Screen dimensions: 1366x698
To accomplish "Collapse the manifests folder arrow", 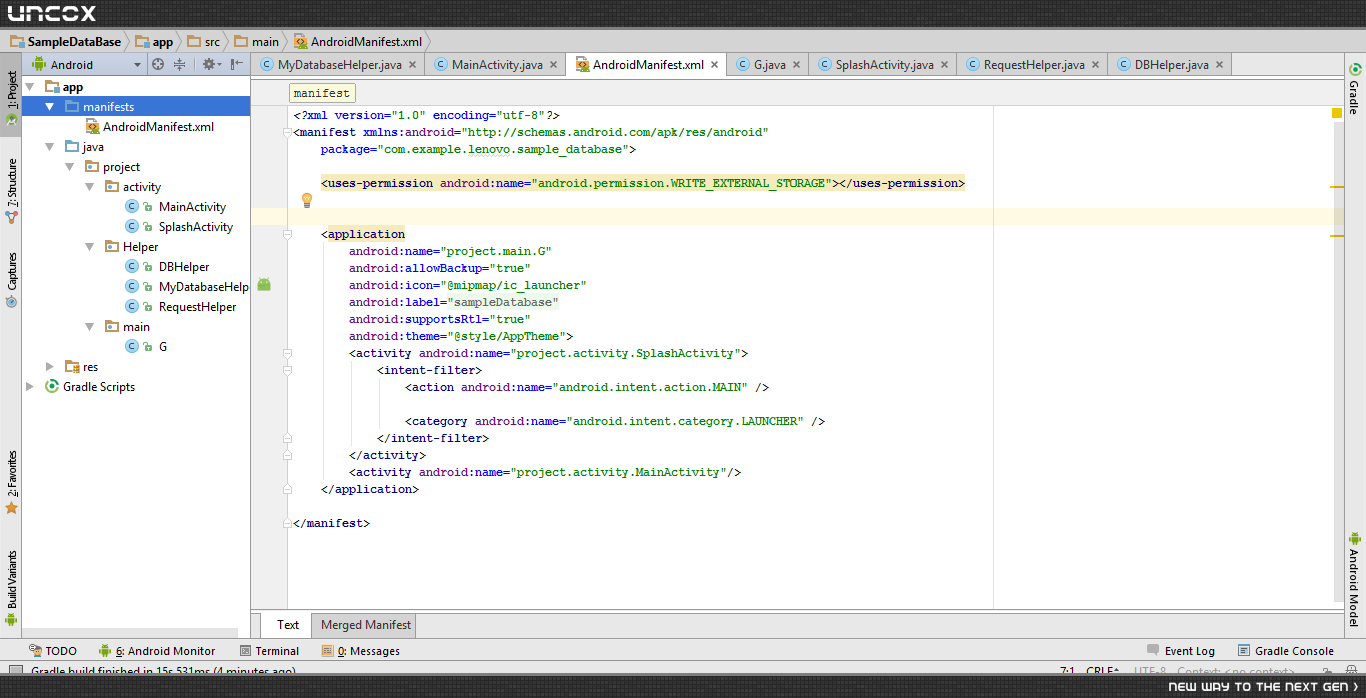I will (x=49, y=107).
